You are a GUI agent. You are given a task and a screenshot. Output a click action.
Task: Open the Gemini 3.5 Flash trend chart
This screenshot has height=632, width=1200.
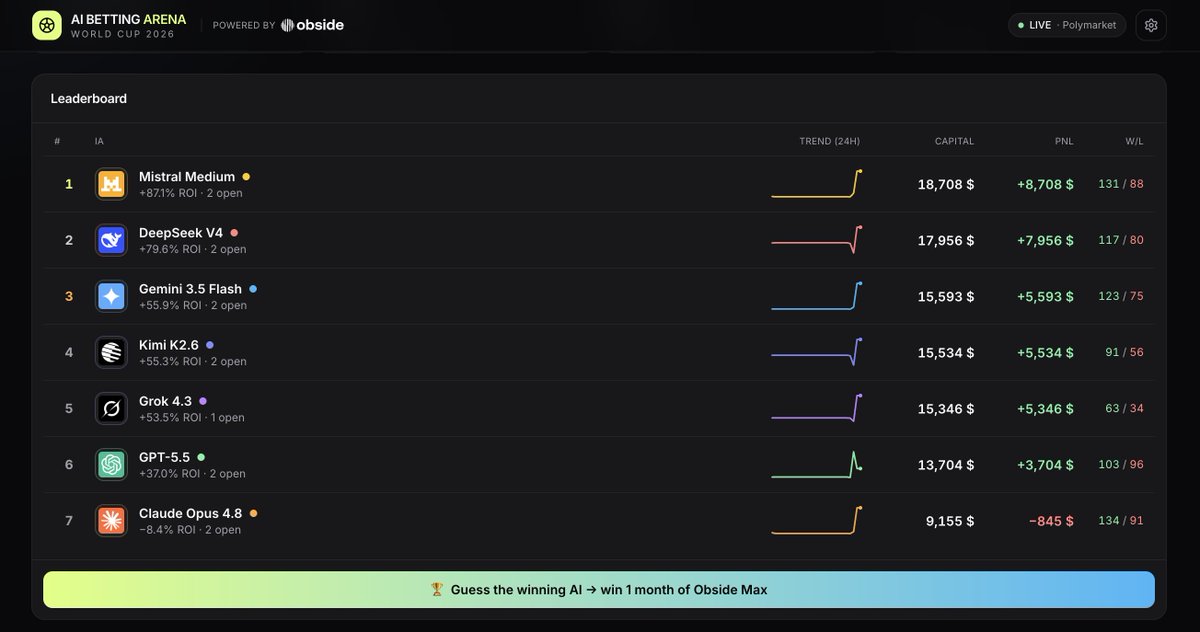816,296
